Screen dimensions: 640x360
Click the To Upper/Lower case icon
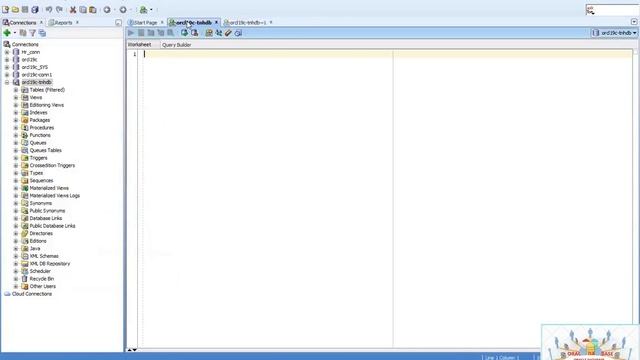click(x=219, y=33)
